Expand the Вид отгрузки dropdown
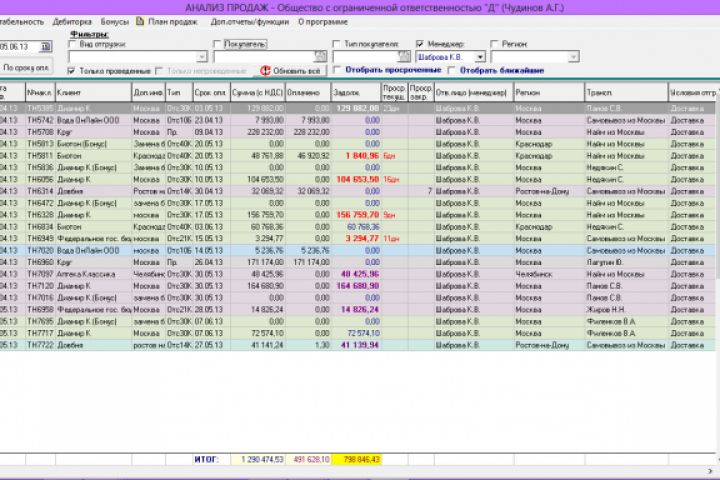 pos(202,57)
